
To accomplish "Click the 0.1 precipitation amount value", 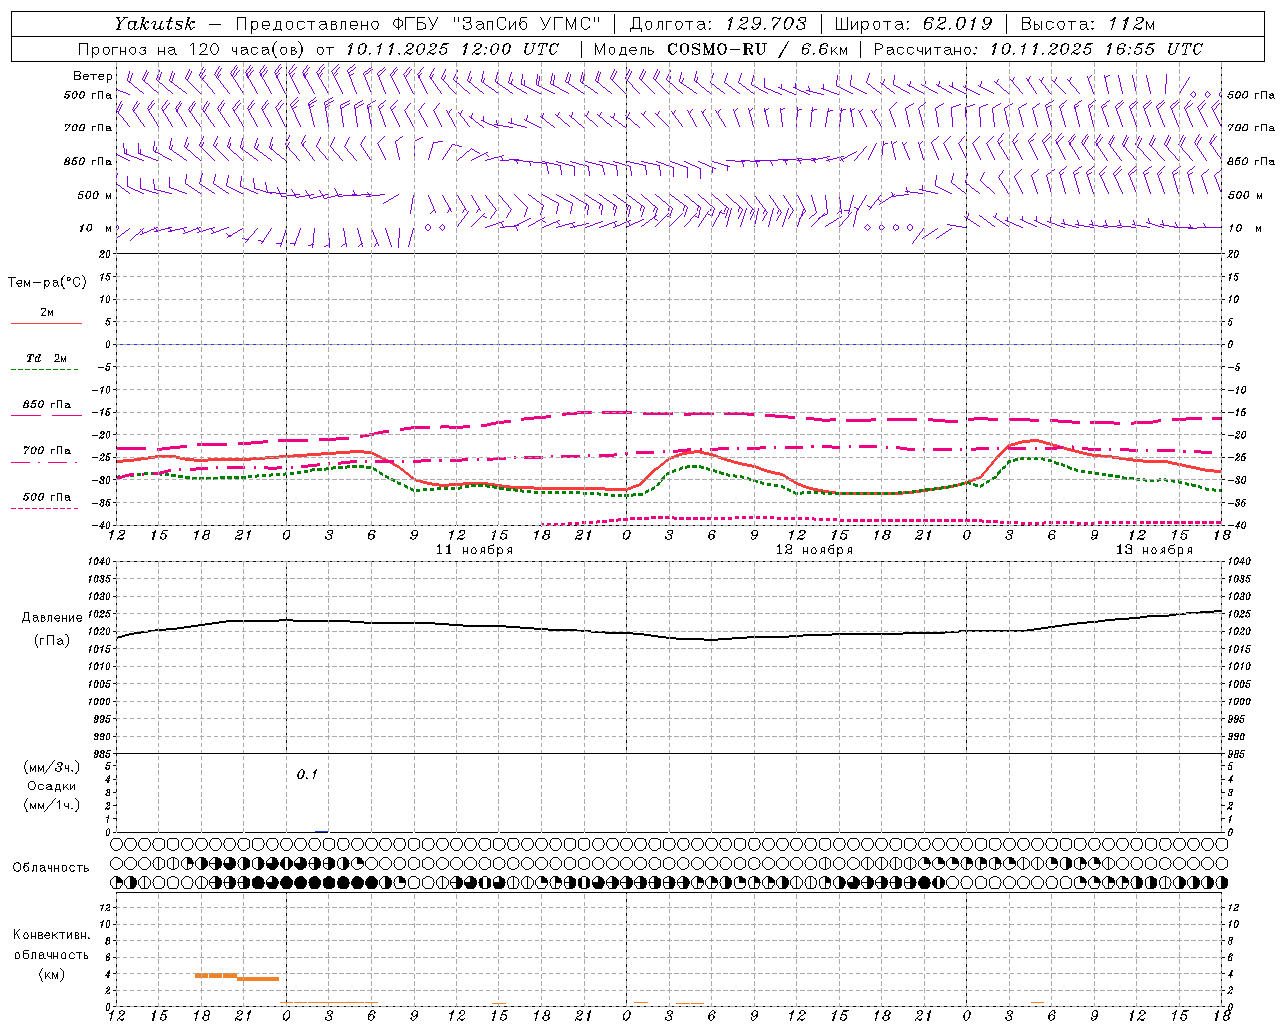I will pyautogui.click(x=307, y=774).
